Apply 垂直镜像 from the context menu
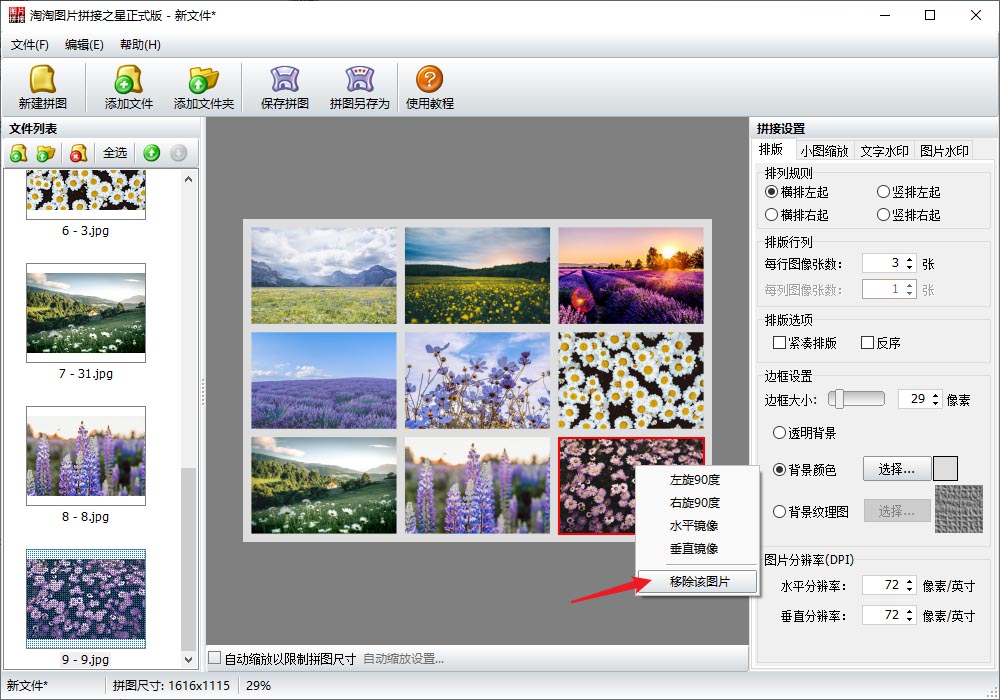The image size is (1000, 700). tap(696, 548)
